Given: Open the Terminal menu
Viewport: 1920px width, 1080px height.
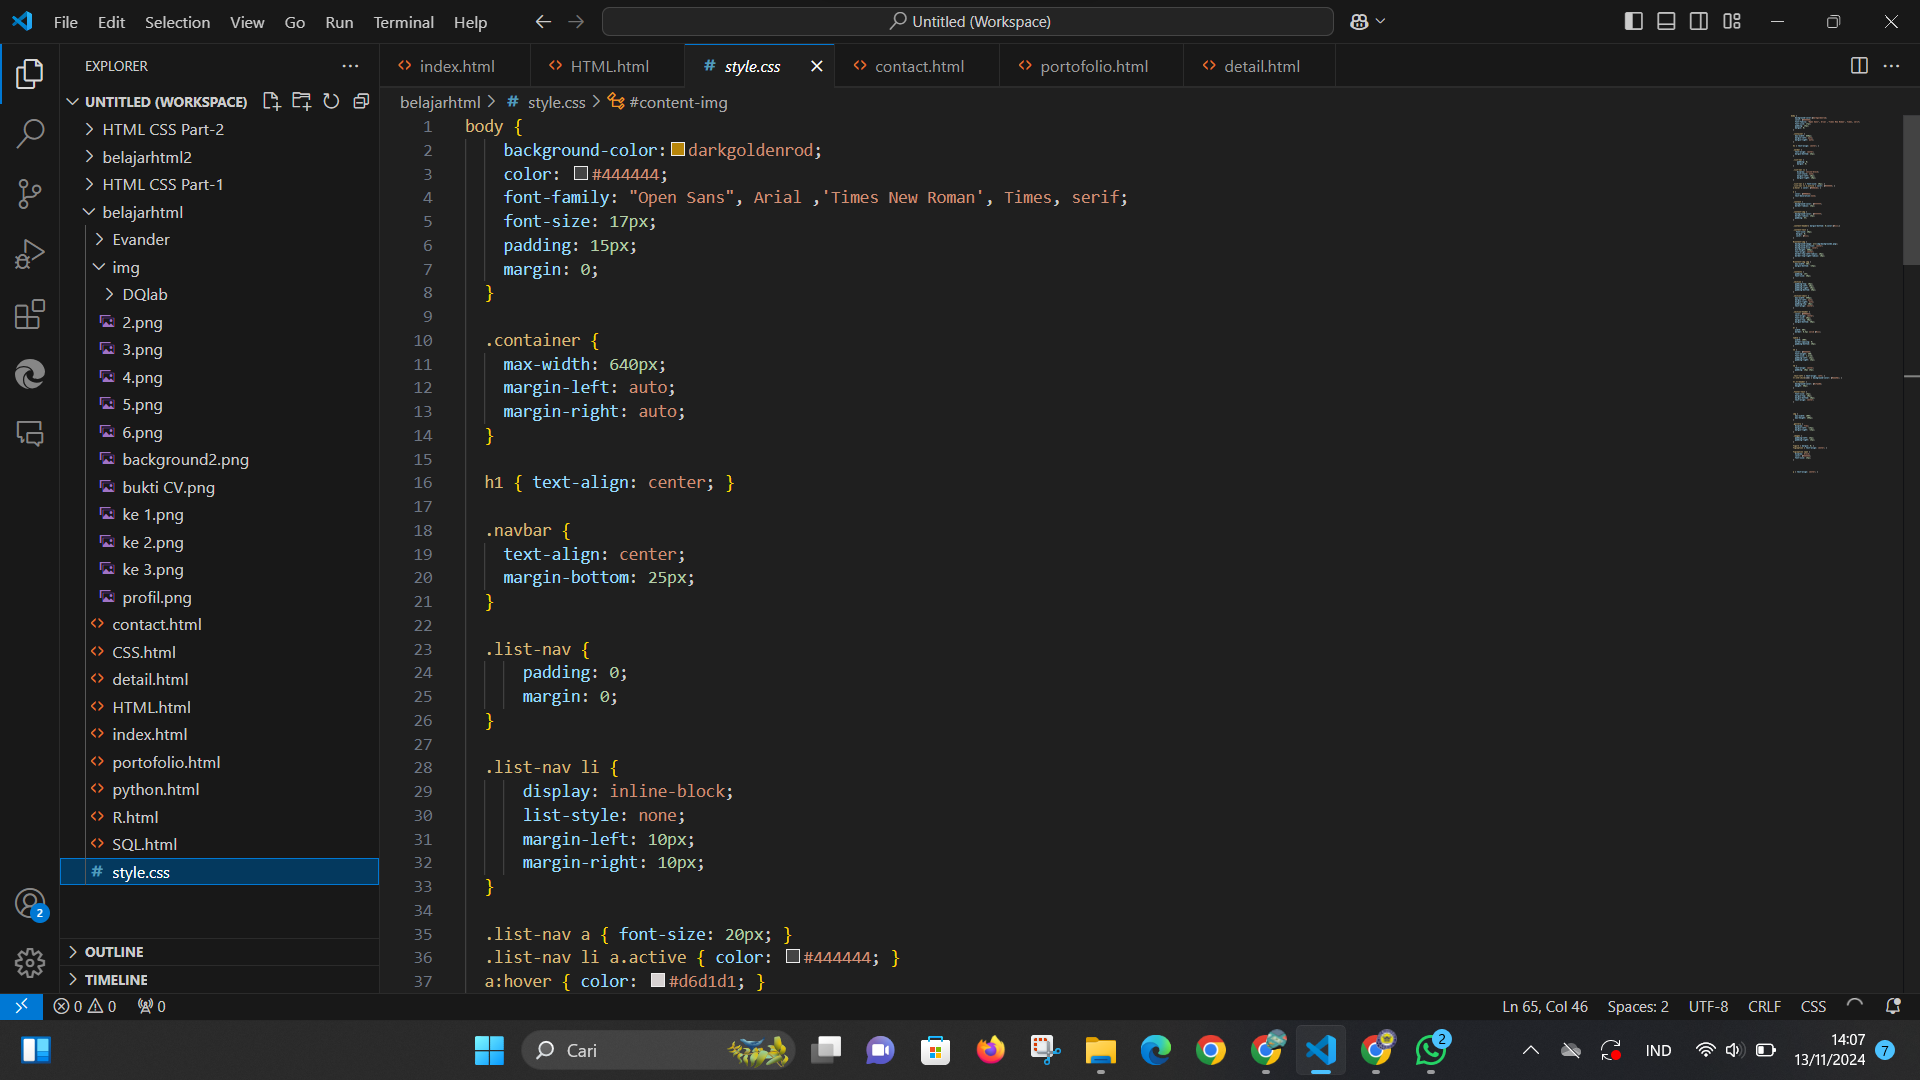Looking at the screenshot, I should tap(403, 22).
